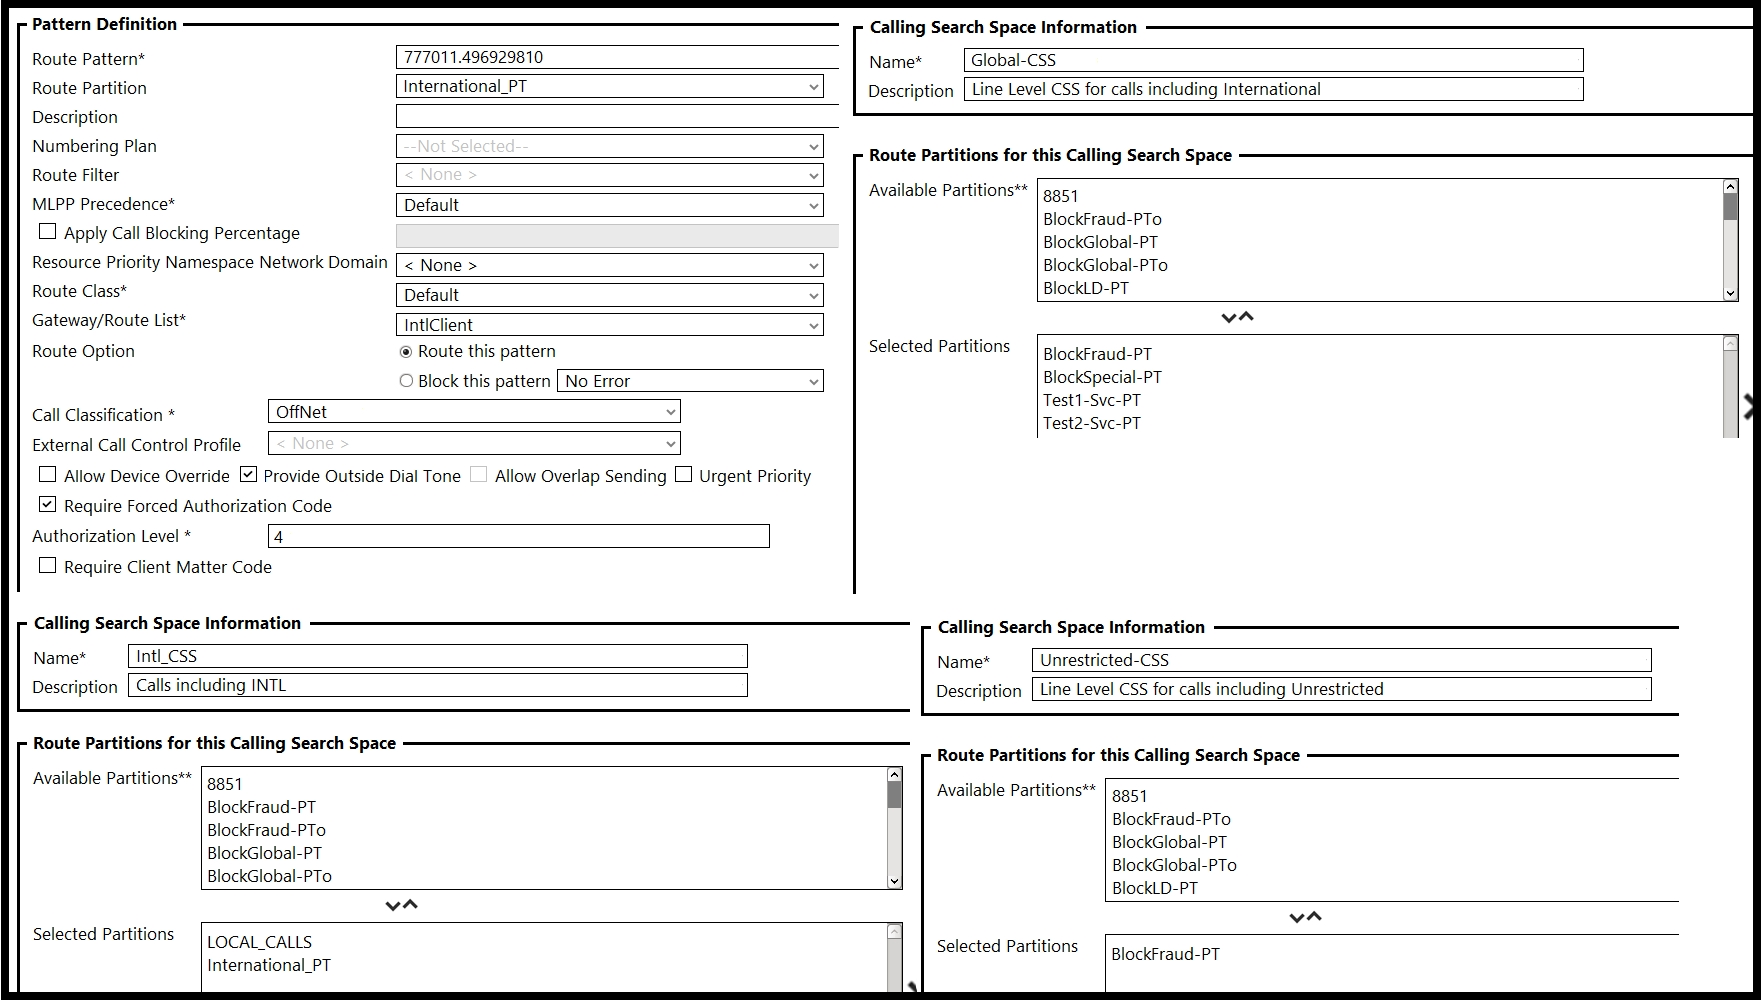Image resolution: width=1761 pixels, height=1000 pixels.
Task: Select BlockGlobal-PT in Global-CSS available partitions
Action: (1100, 242)
